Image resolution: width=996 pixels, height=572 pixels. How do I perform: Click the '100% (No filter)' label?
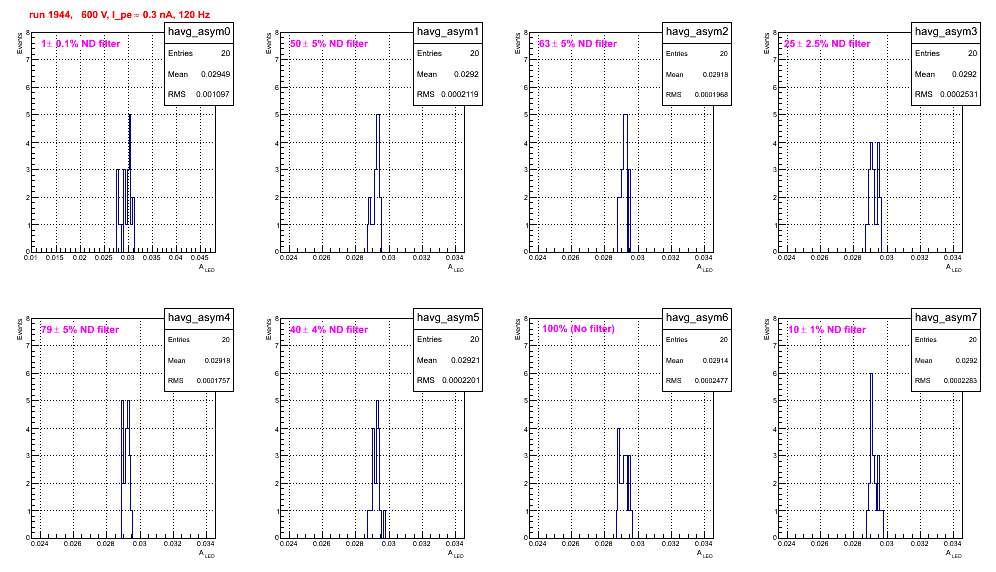tap(578, 329)
